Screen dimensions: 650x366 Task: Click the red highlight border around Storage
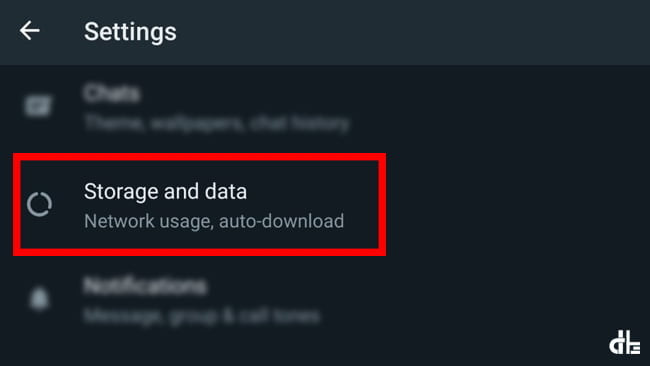pyautogui.click(x=199, y=157)
